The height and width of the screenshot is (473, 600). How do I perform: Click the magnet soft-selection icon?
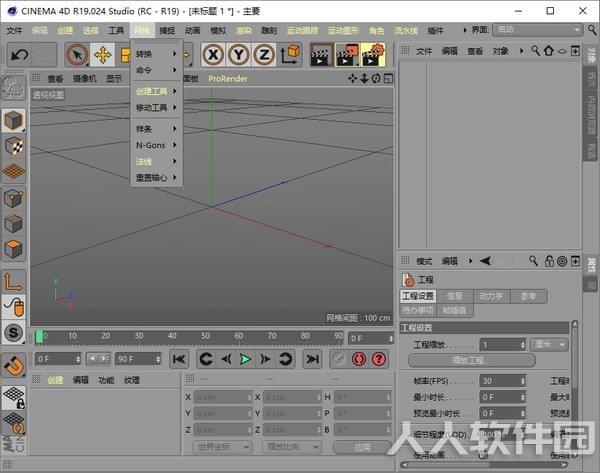coord(13,365)
